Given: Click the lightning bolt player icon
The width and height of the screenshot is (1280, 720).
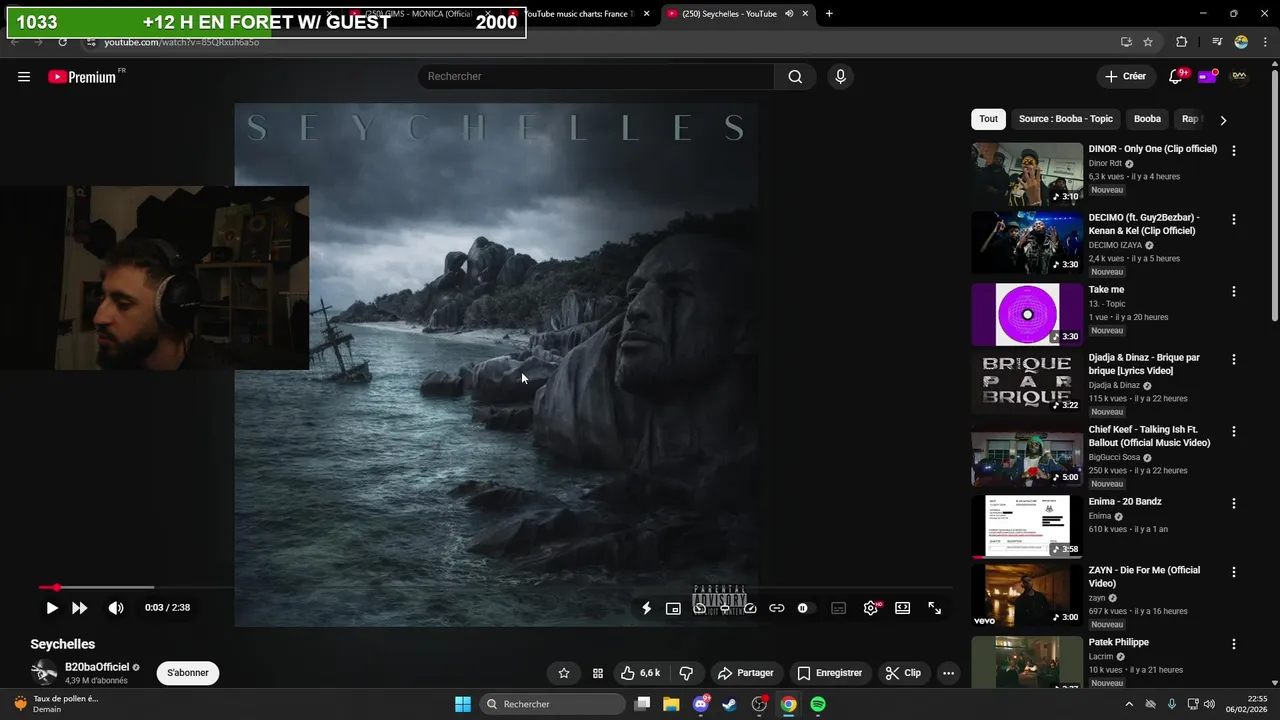Looking at the screenshot, I should pyautogui.click(x=646, y=608).
